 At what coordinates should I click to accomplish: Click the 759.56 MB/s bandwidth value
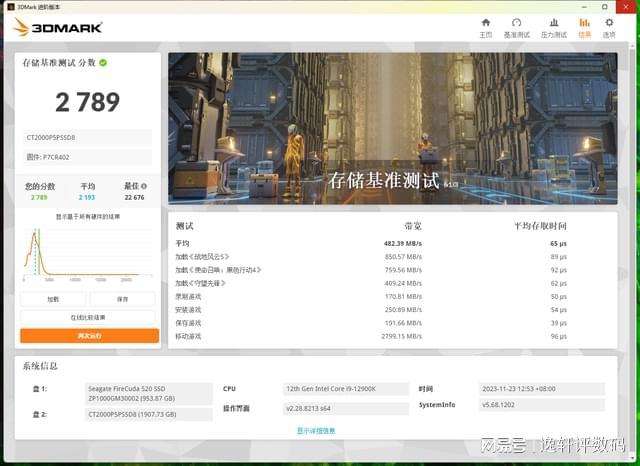point(403,270)
